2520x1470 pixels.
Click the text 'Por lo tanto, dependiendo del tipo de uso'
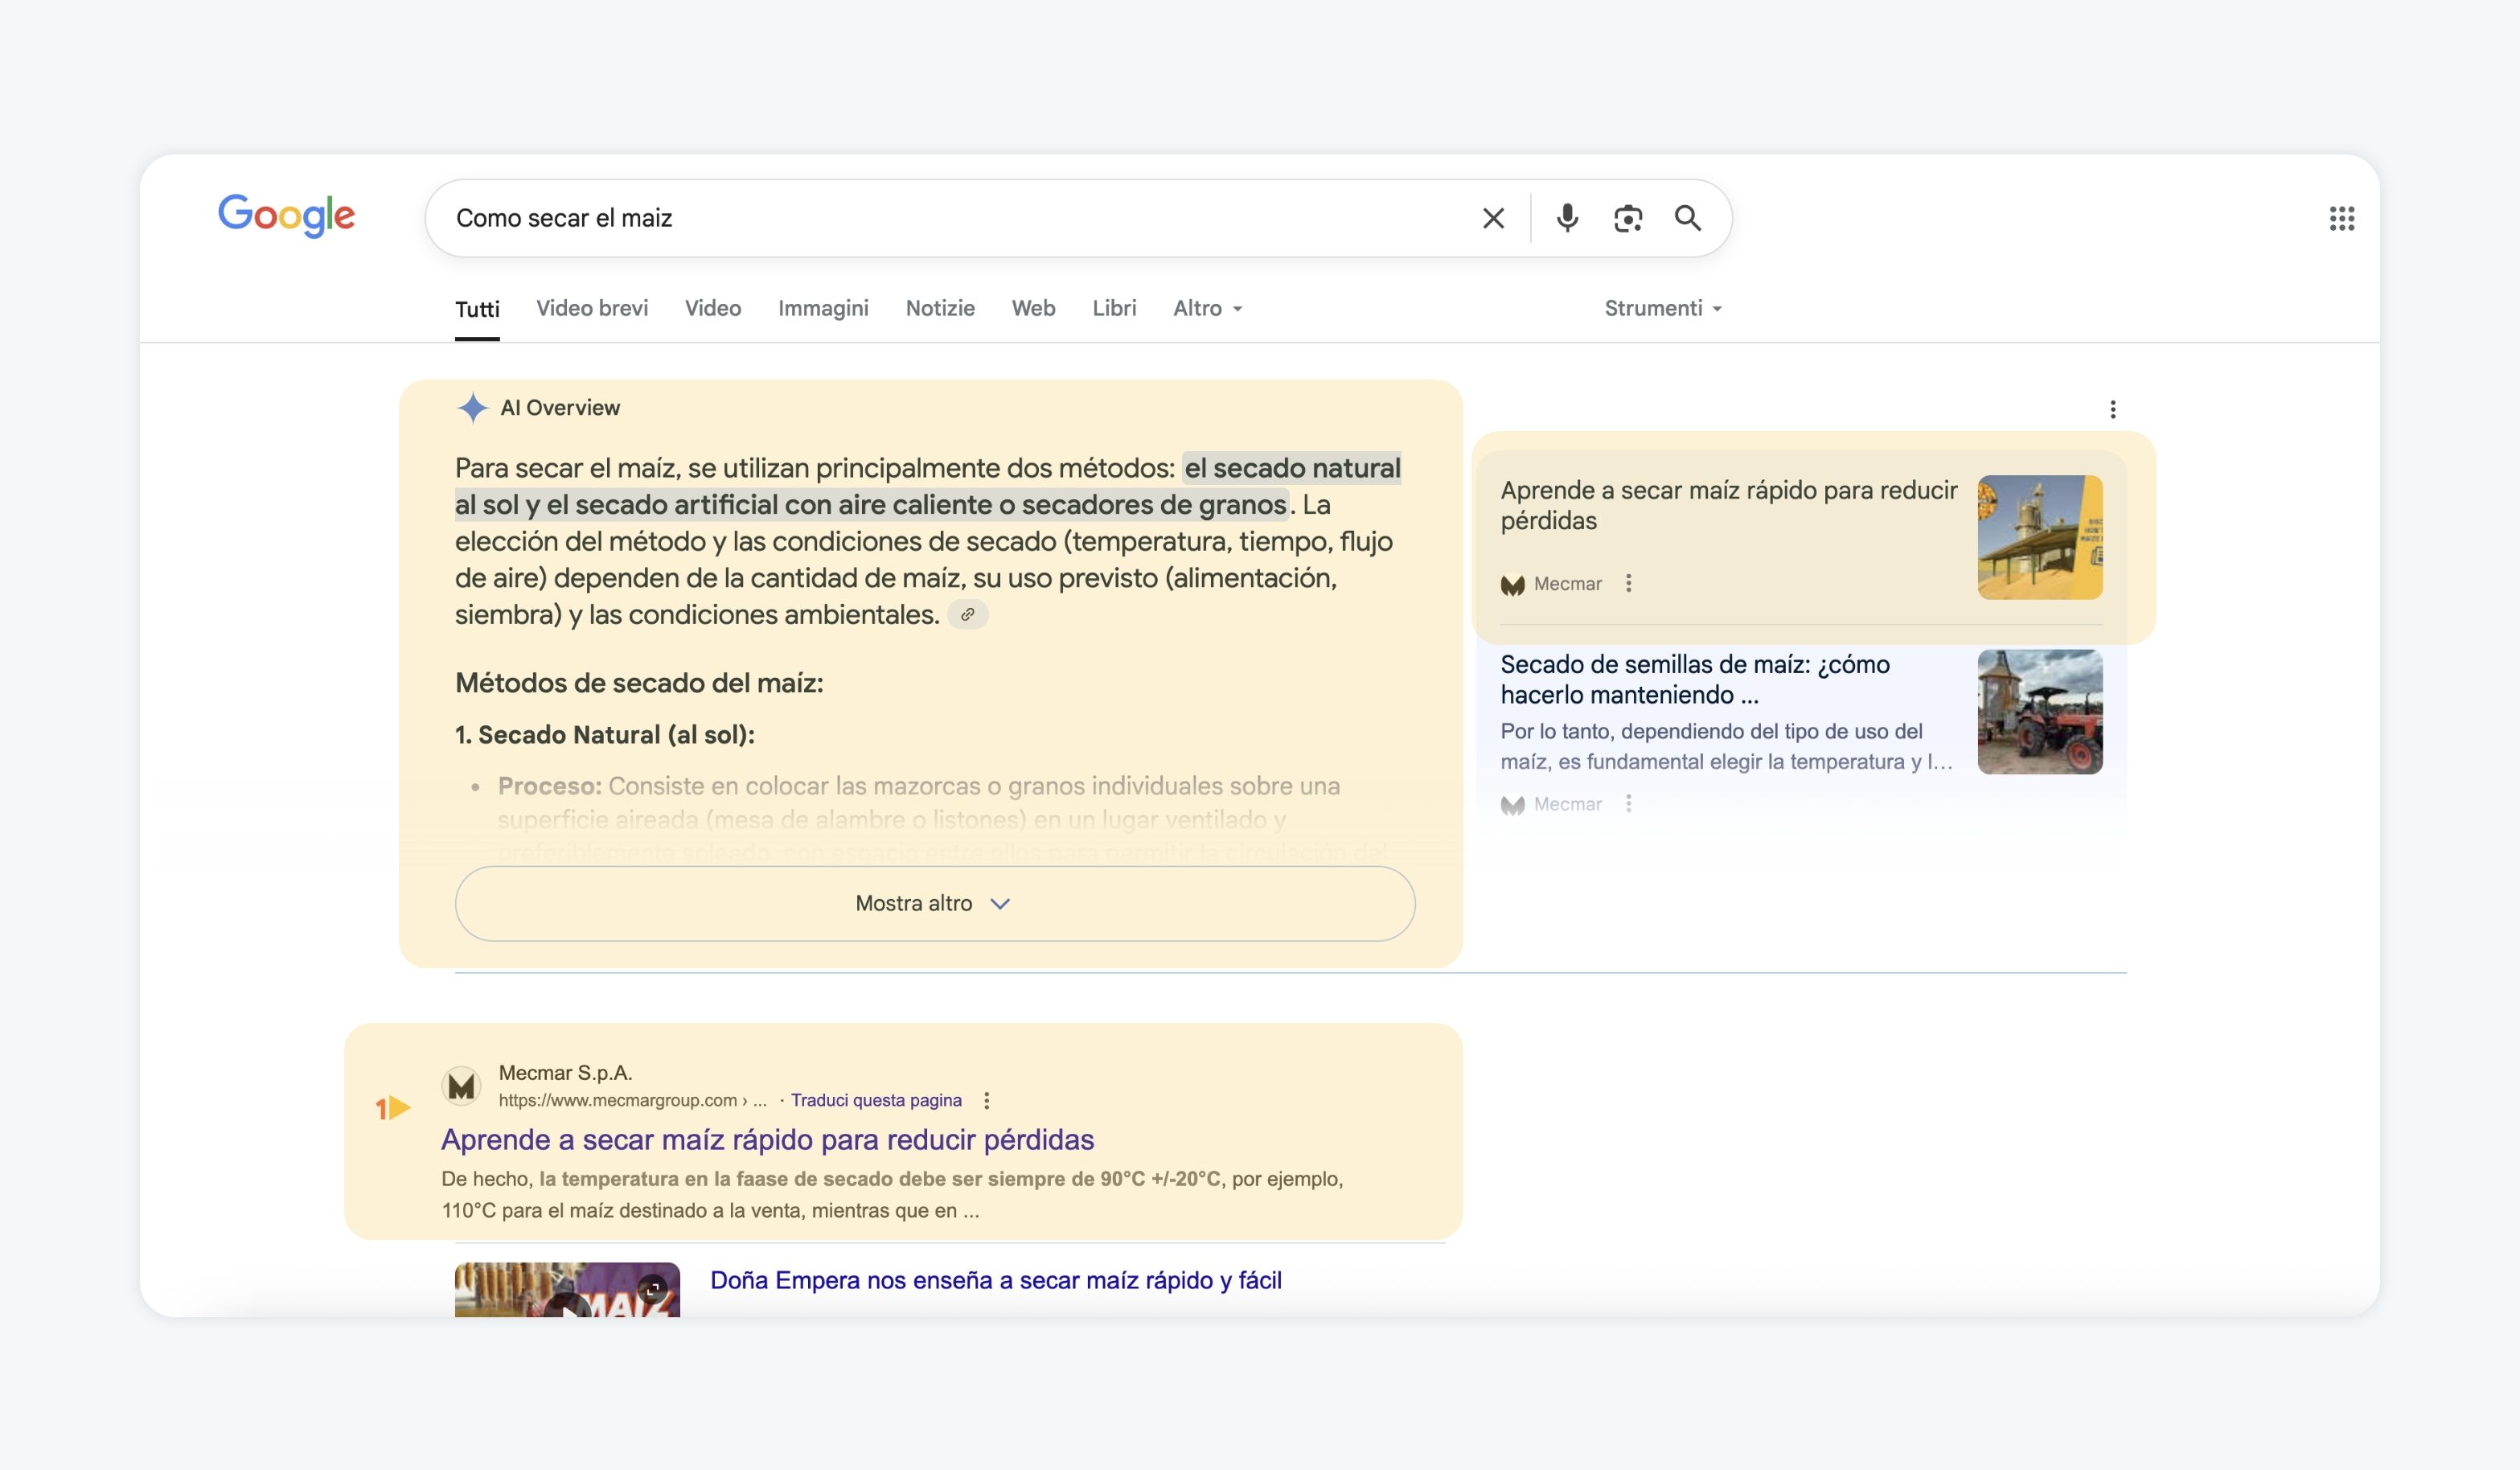tap(1727, 746)
